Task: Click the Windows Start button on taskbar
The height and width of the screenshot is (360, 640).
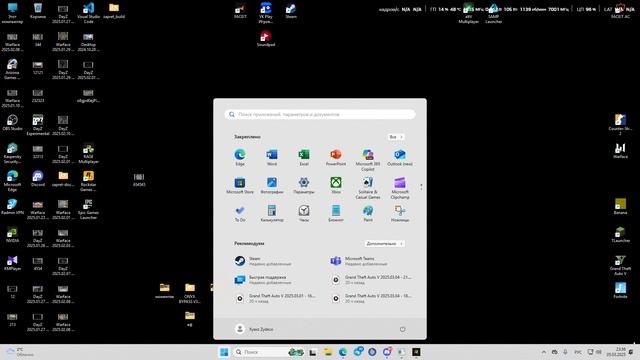Action: 224,352
